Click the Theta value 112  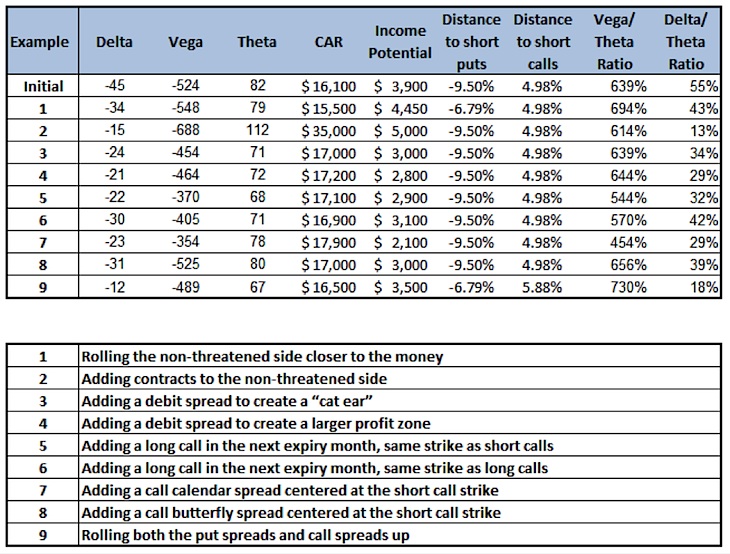(x=257, y=130)
